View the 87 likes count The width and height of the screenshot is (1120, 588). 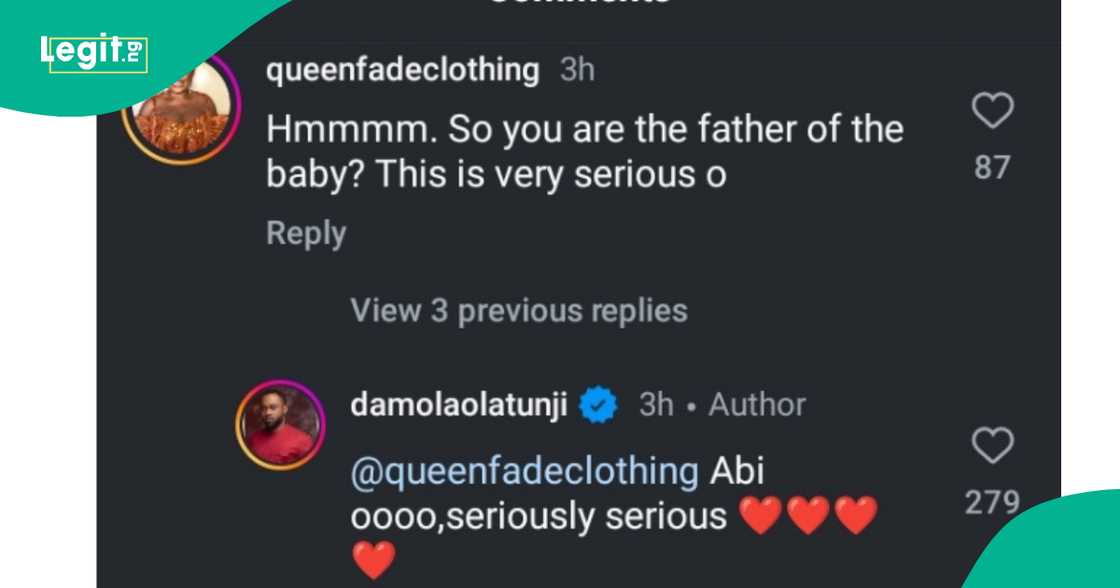(992, 167)
